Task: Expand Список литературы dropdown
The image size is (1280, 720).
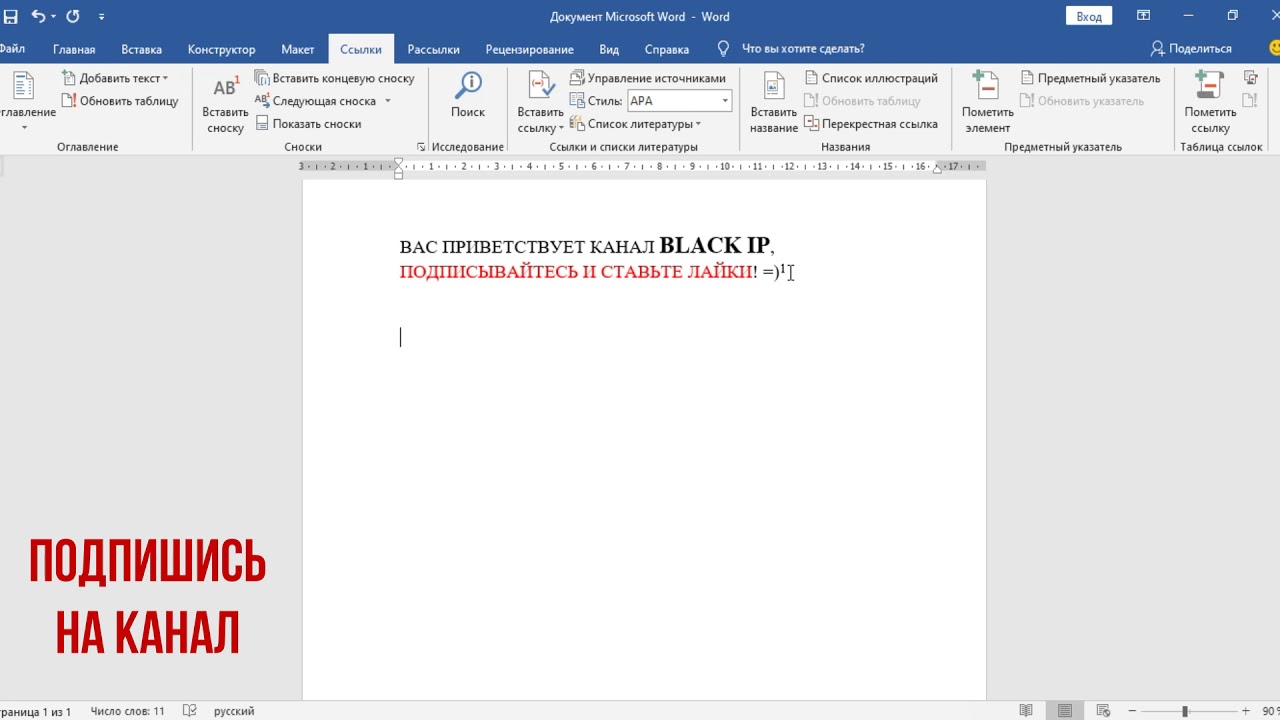Action: pyautogui.click(x=636, y=124)
